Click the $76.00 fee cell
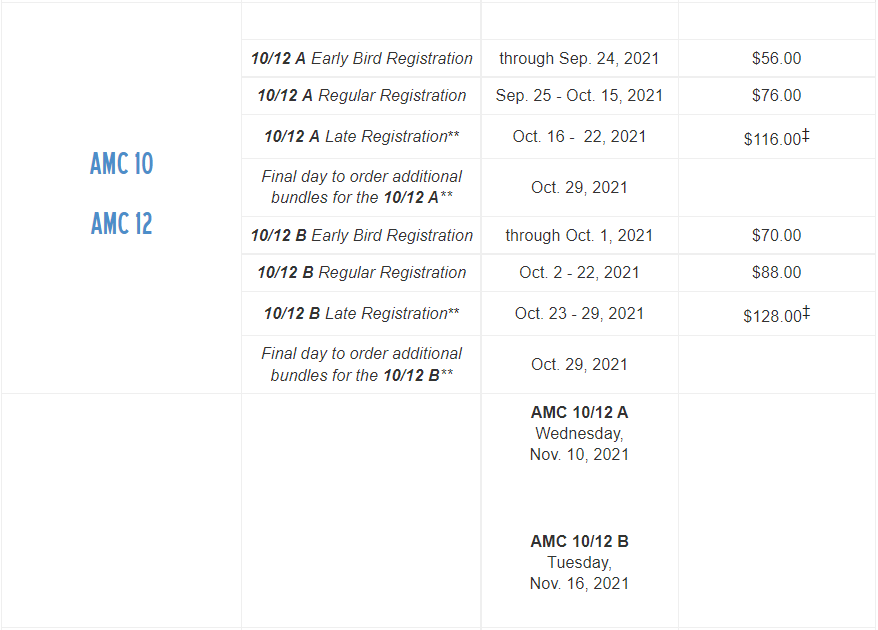Image resolution: width=878 pixels, height=630 pixels. [x=776, y=96]
